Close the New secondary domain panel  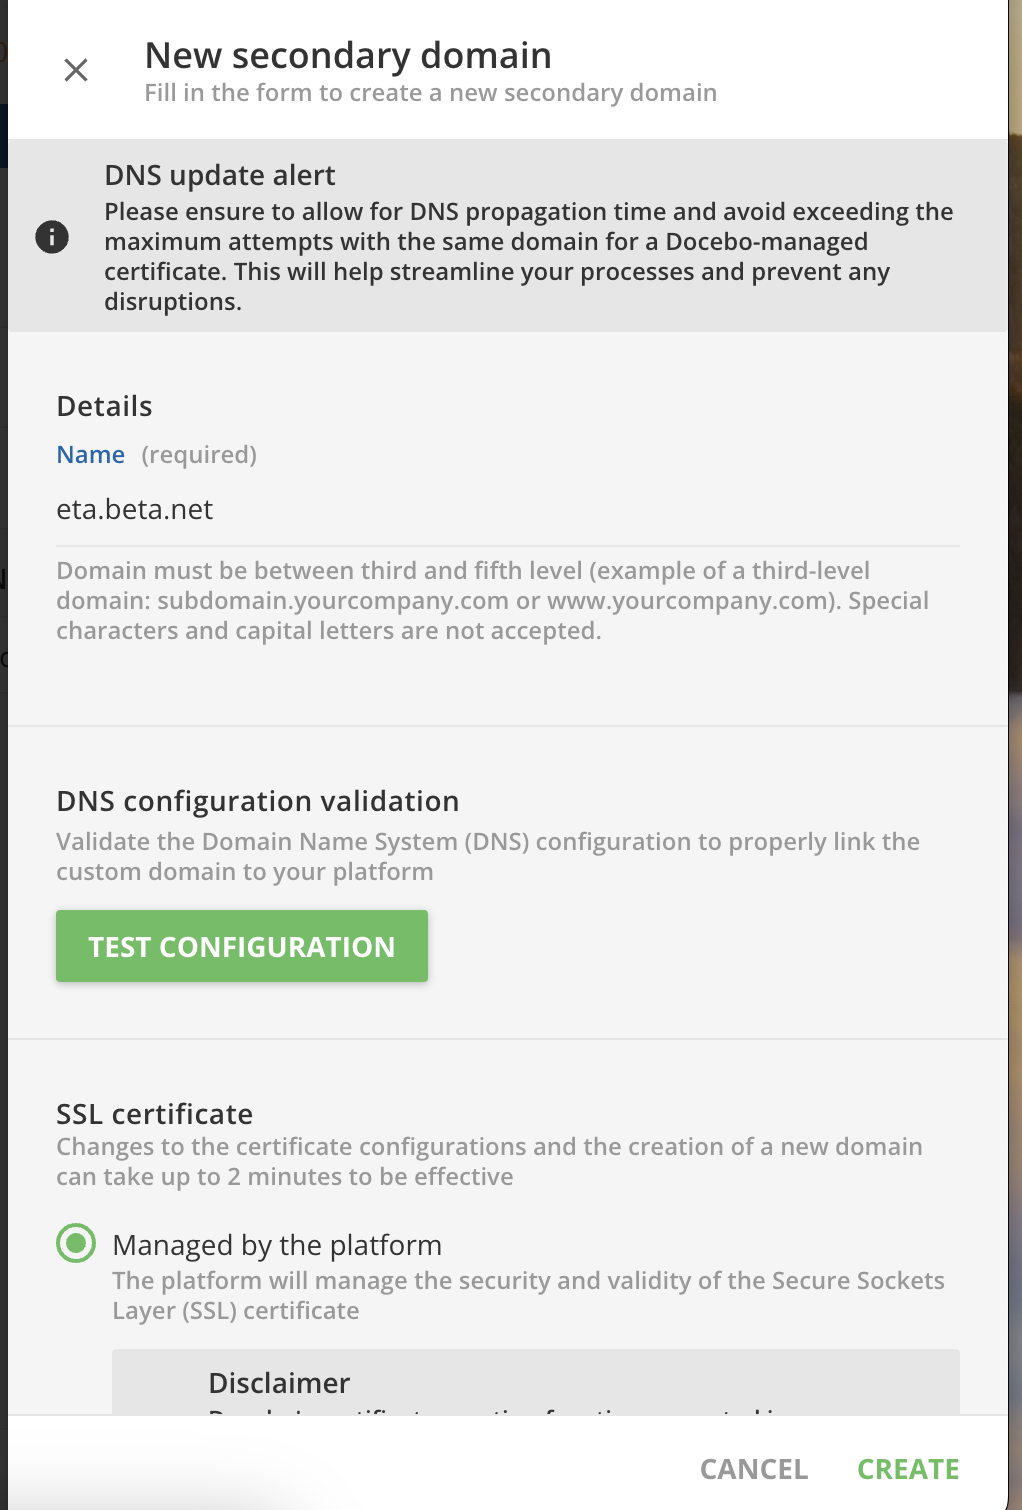tap(76, 70)
